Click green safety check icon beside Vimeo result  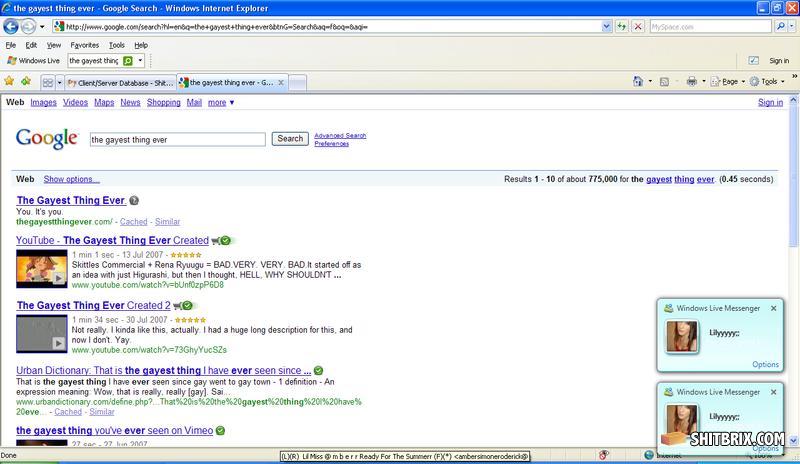point(220,430)
